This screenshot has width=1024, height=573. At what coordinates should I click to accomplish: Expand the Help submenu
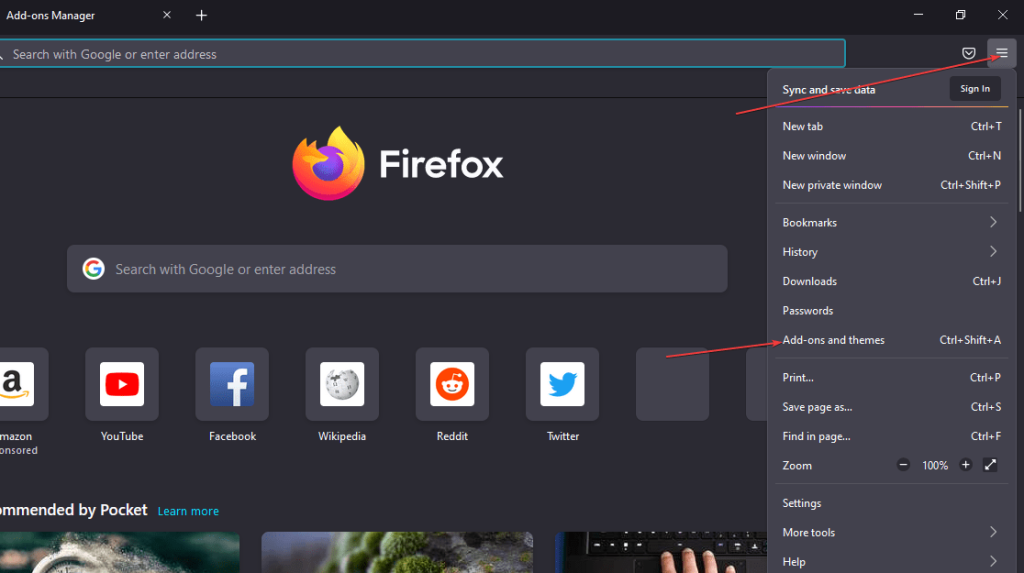coord(891,561)
